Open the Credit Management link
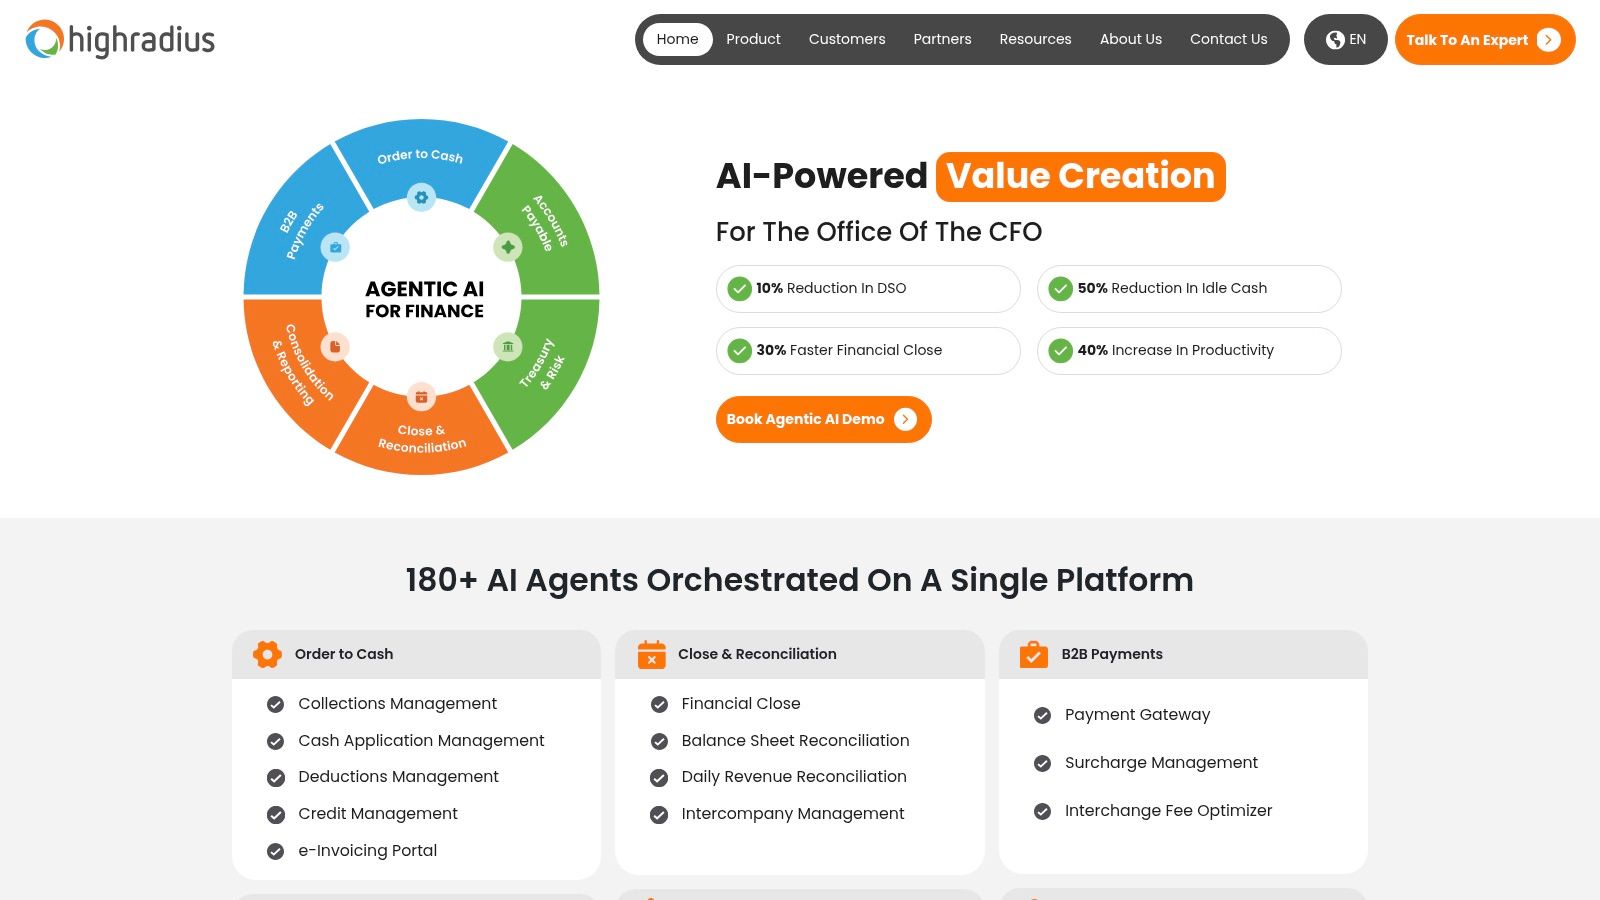 378,814
